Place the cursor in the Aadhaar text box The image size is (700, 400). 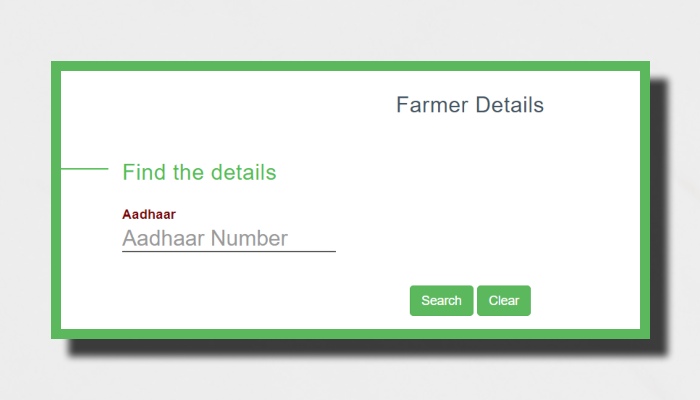(228, 239)
